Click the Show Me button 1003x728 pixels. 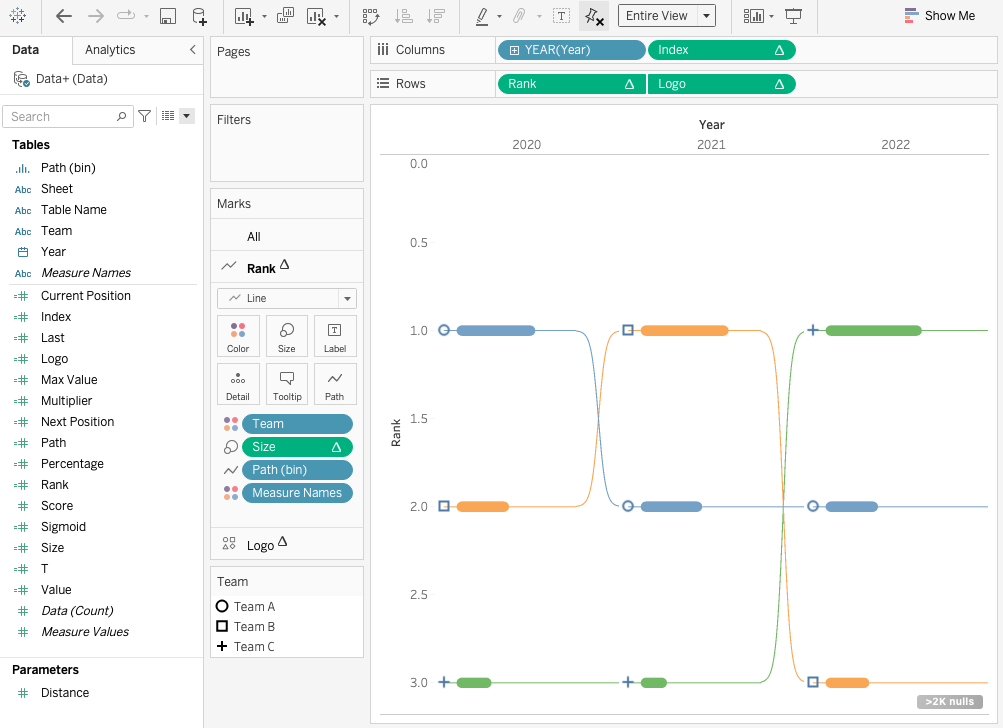[940, 16]
